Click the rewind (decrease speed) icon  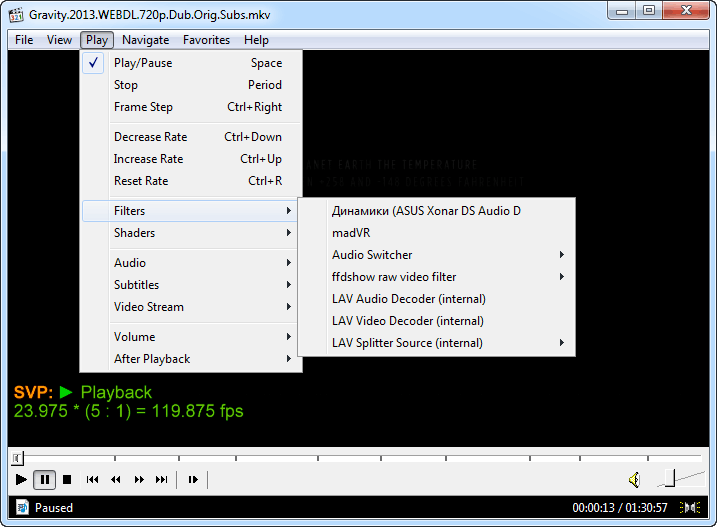[x=116, y=480]
